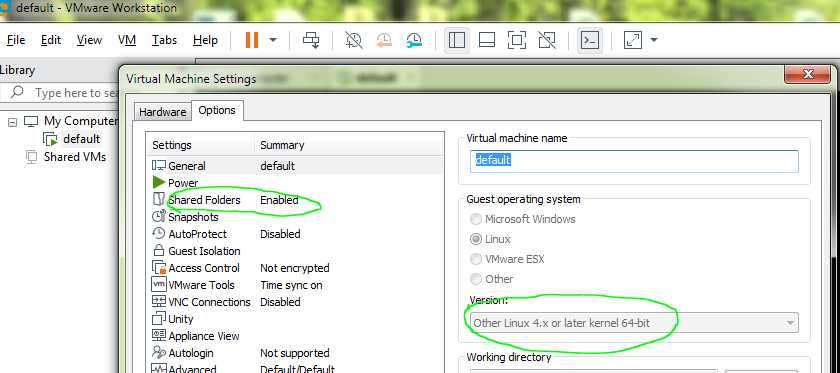Image resolution: width=840 pixels, height=373 pixels.
Task: Switch to the Hardware tab
Action: pos(162,112)
